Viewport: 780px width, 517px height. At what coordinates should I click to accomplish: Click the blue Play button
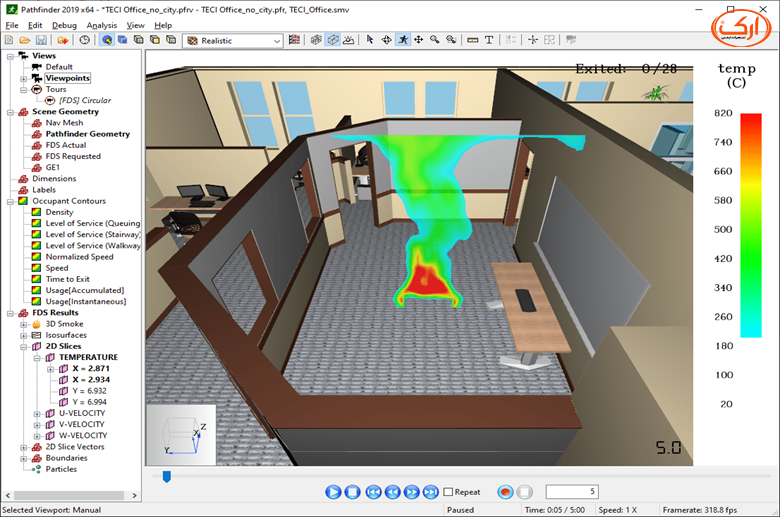tap(333, 492)
